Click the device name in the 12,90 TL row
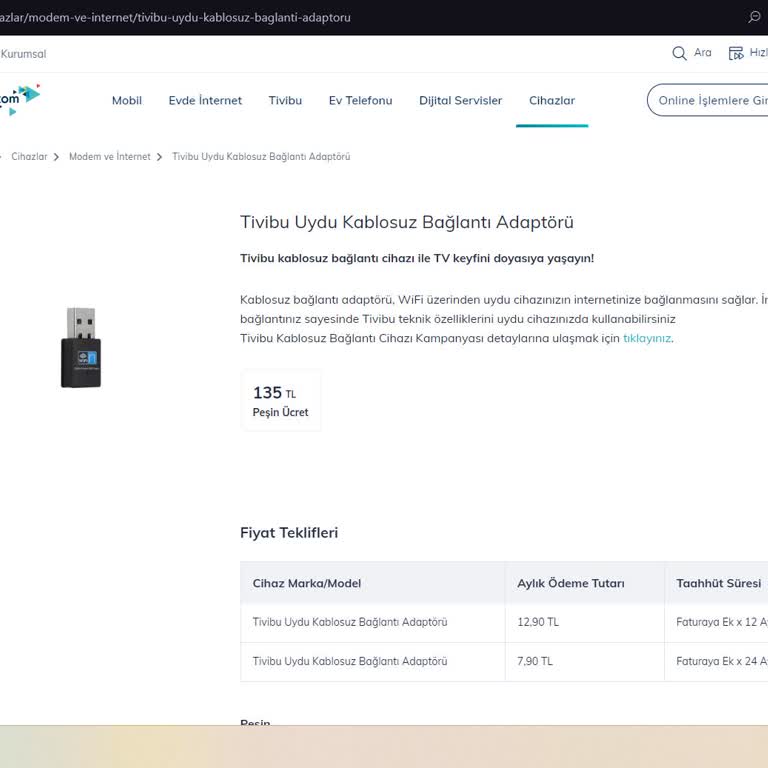 point(350,622)
